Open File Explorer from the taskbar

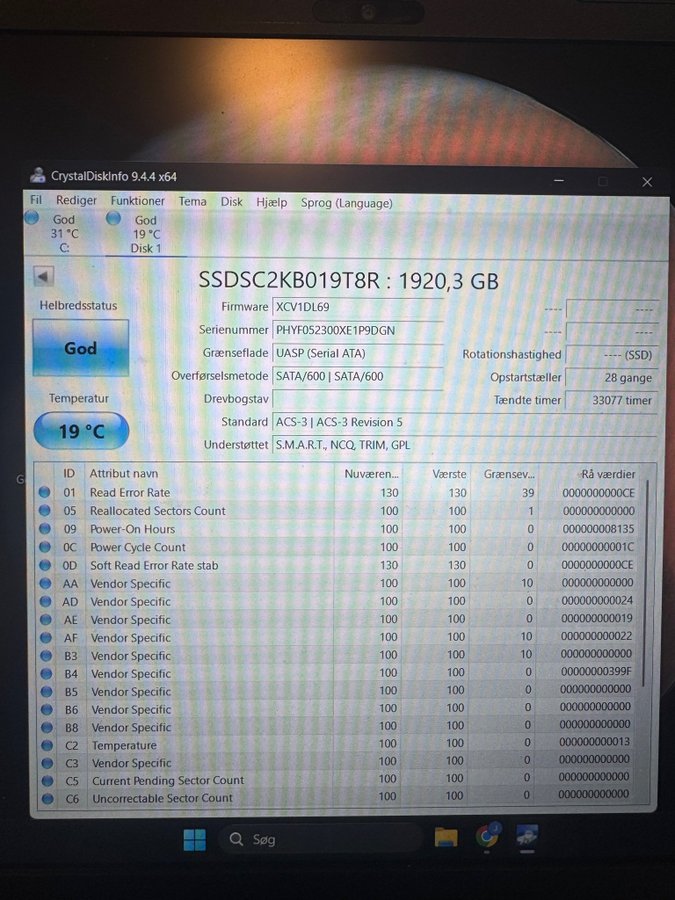tap(446, 838)
